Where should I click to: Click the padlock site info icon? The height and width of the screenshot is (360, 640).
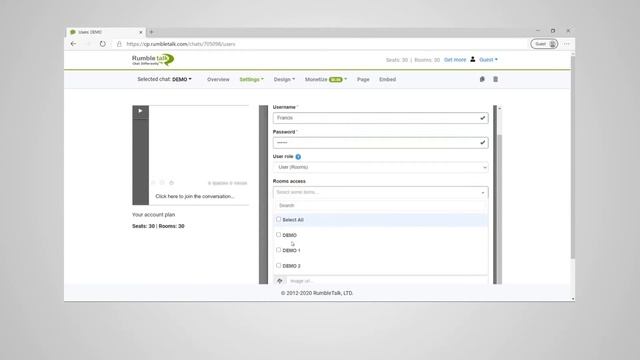119,44
